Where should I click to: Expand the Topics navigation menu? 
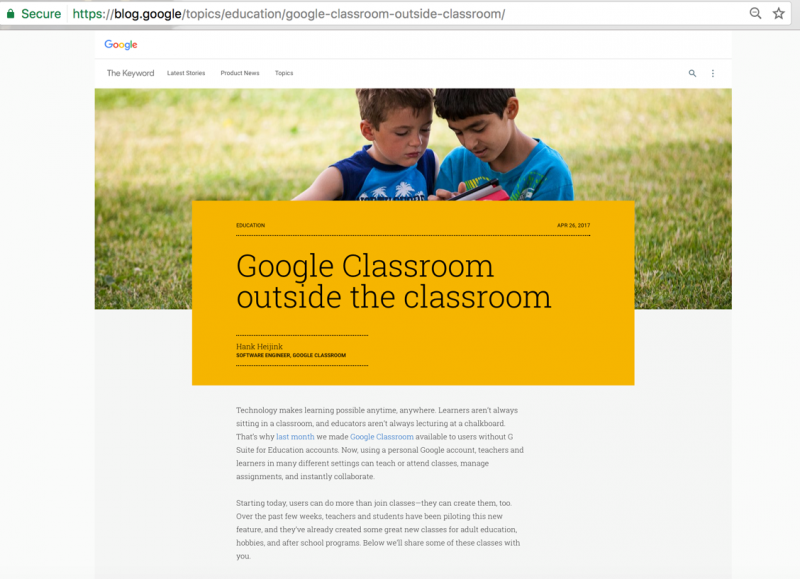pyautogui.click(x=284, y=73)
